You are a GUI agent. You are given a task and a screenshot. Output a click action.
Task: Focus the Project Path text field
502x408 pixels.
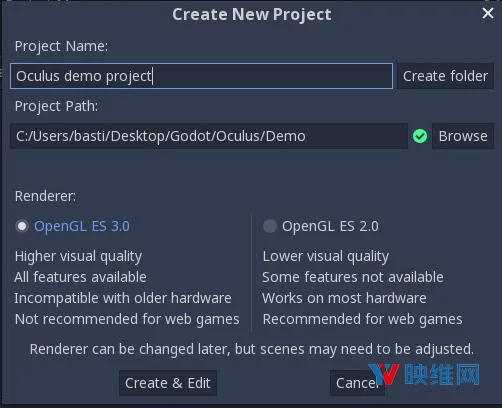(209, 136)
